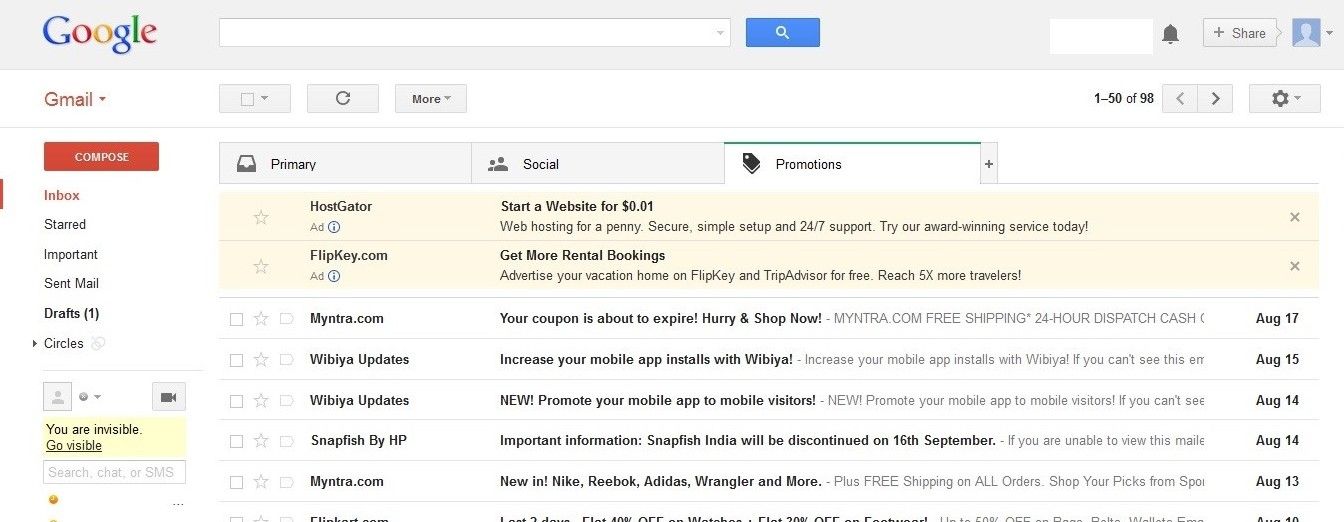This screenshot has width=1344, height=522.
Task: Click the Google logo
Action: click(x=99, y=34)
